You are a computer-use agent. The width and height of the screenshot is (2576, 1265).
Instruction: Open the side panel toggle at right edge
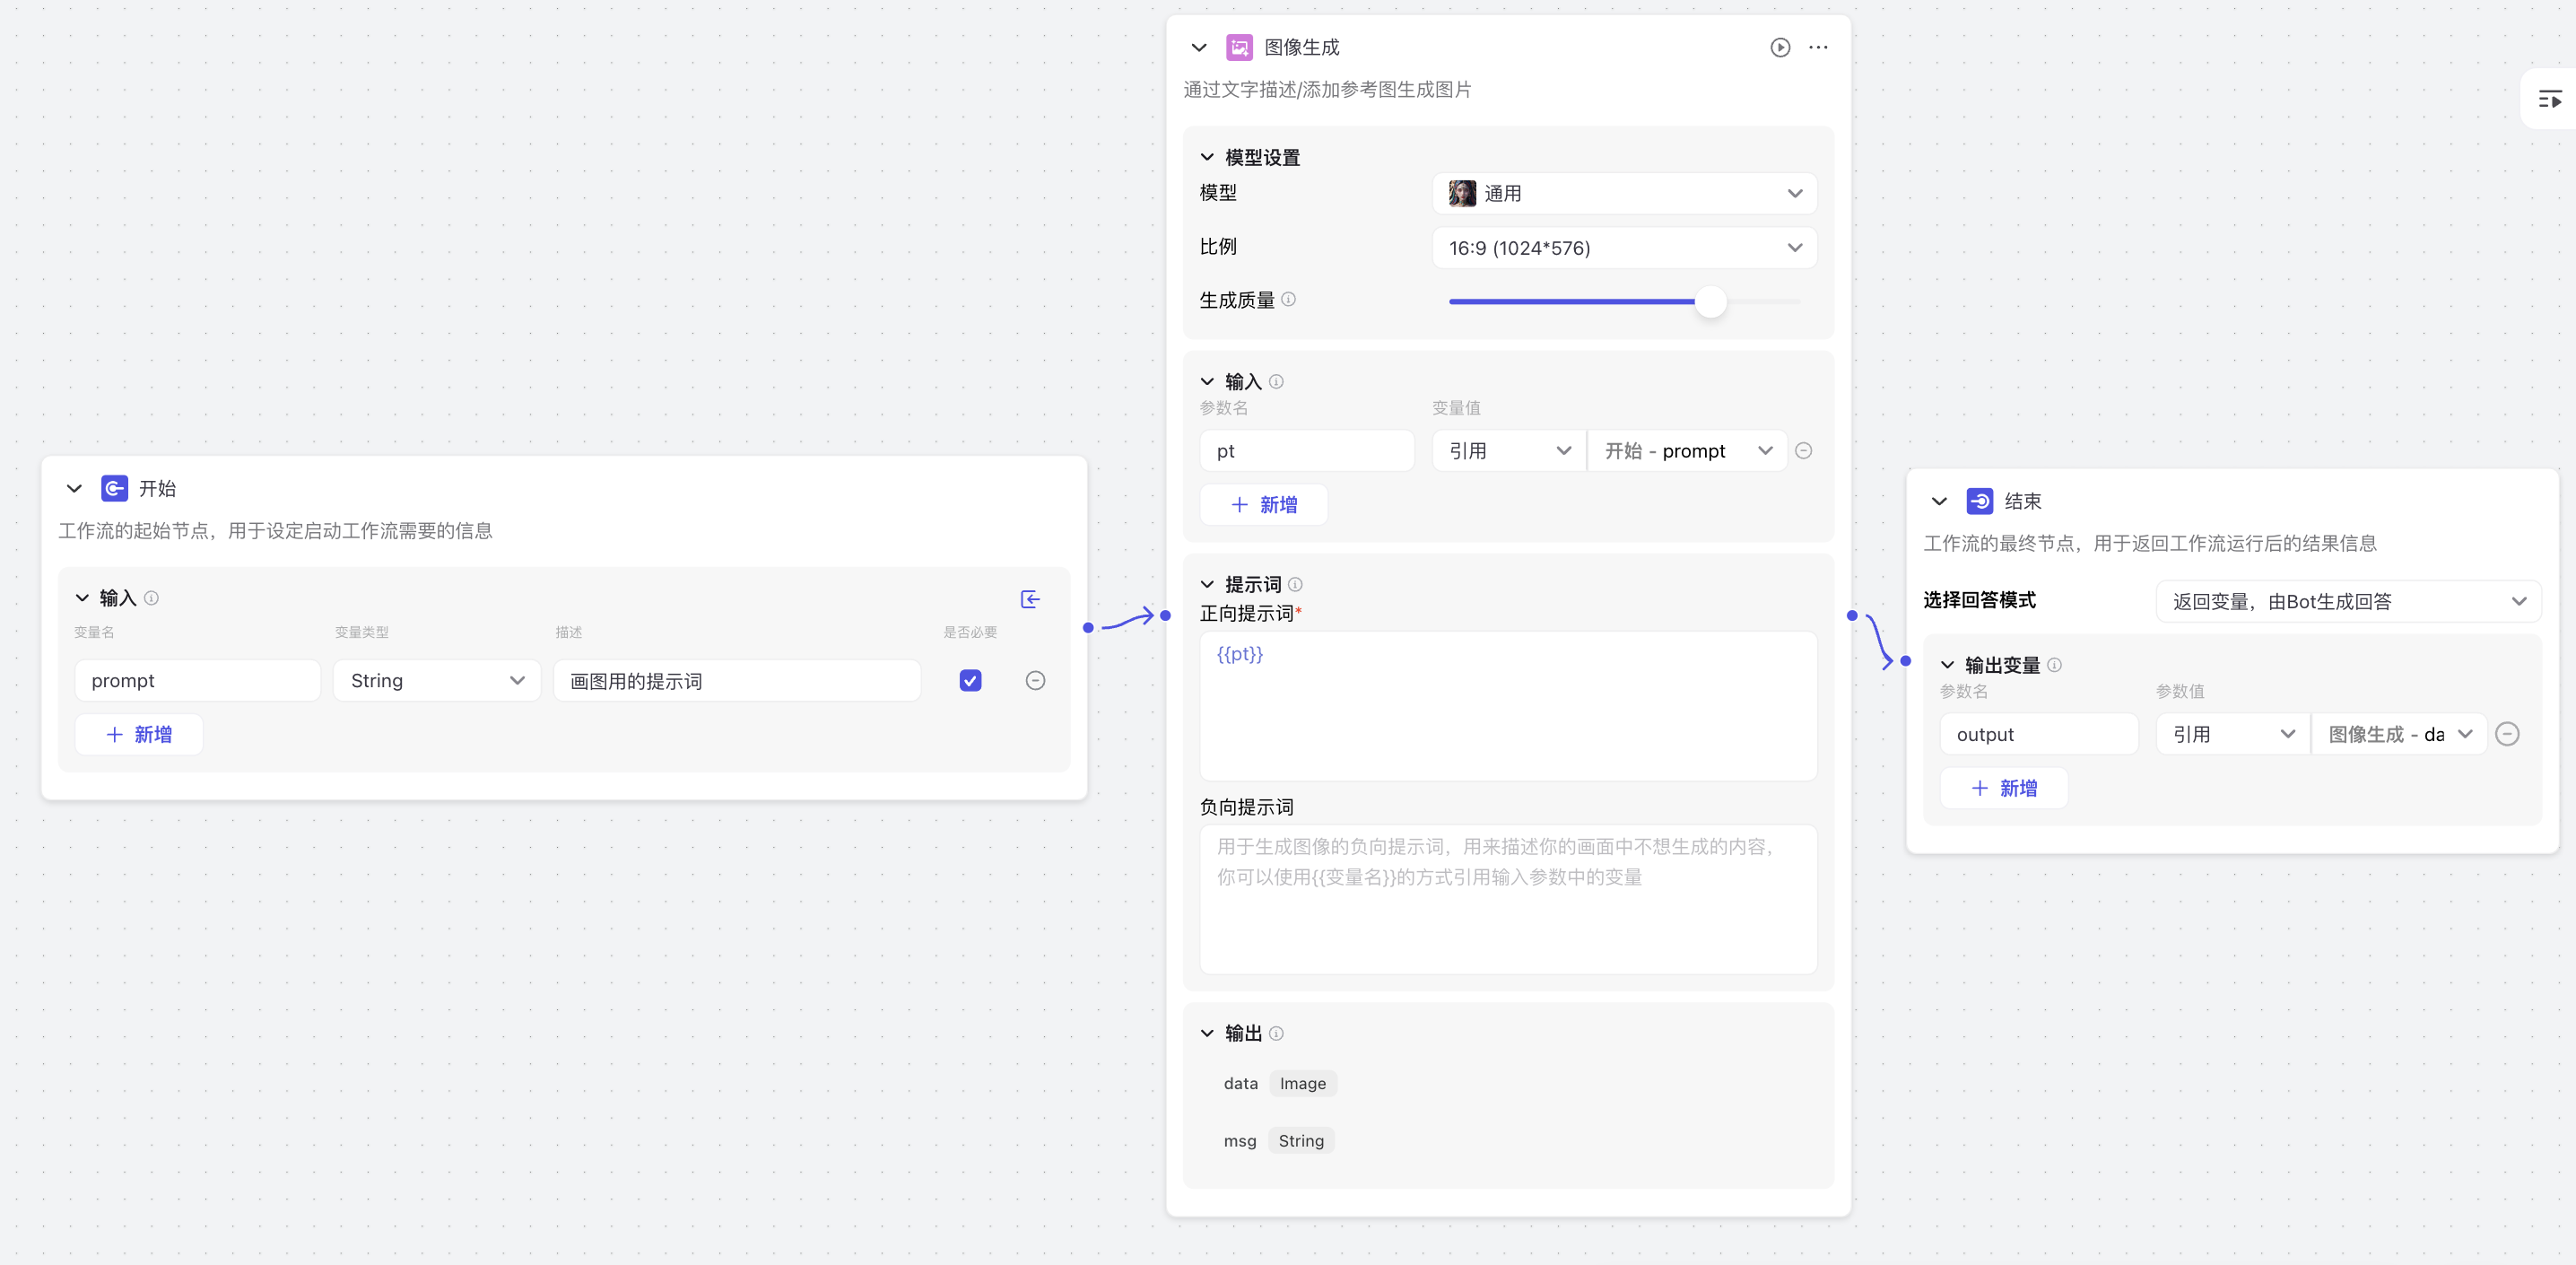2550,99
